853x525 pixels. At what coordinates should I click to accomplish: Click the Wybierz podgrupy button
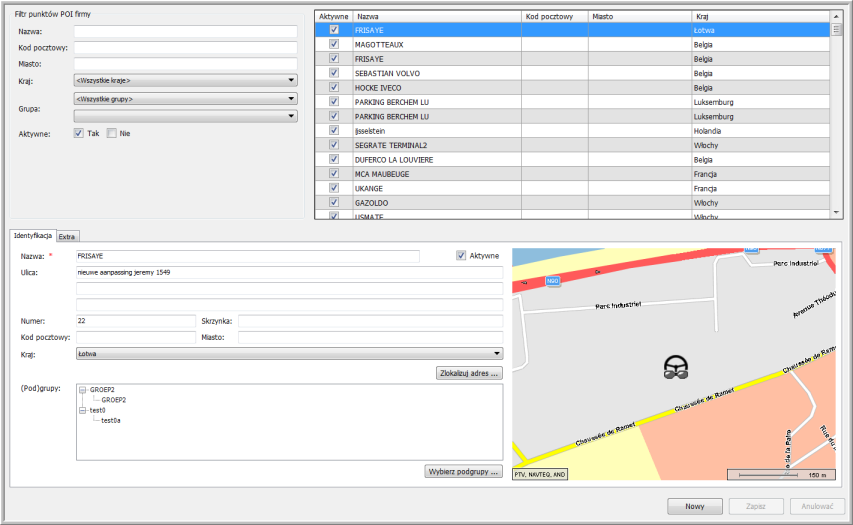pyautogui.click(x=464, y=470)
